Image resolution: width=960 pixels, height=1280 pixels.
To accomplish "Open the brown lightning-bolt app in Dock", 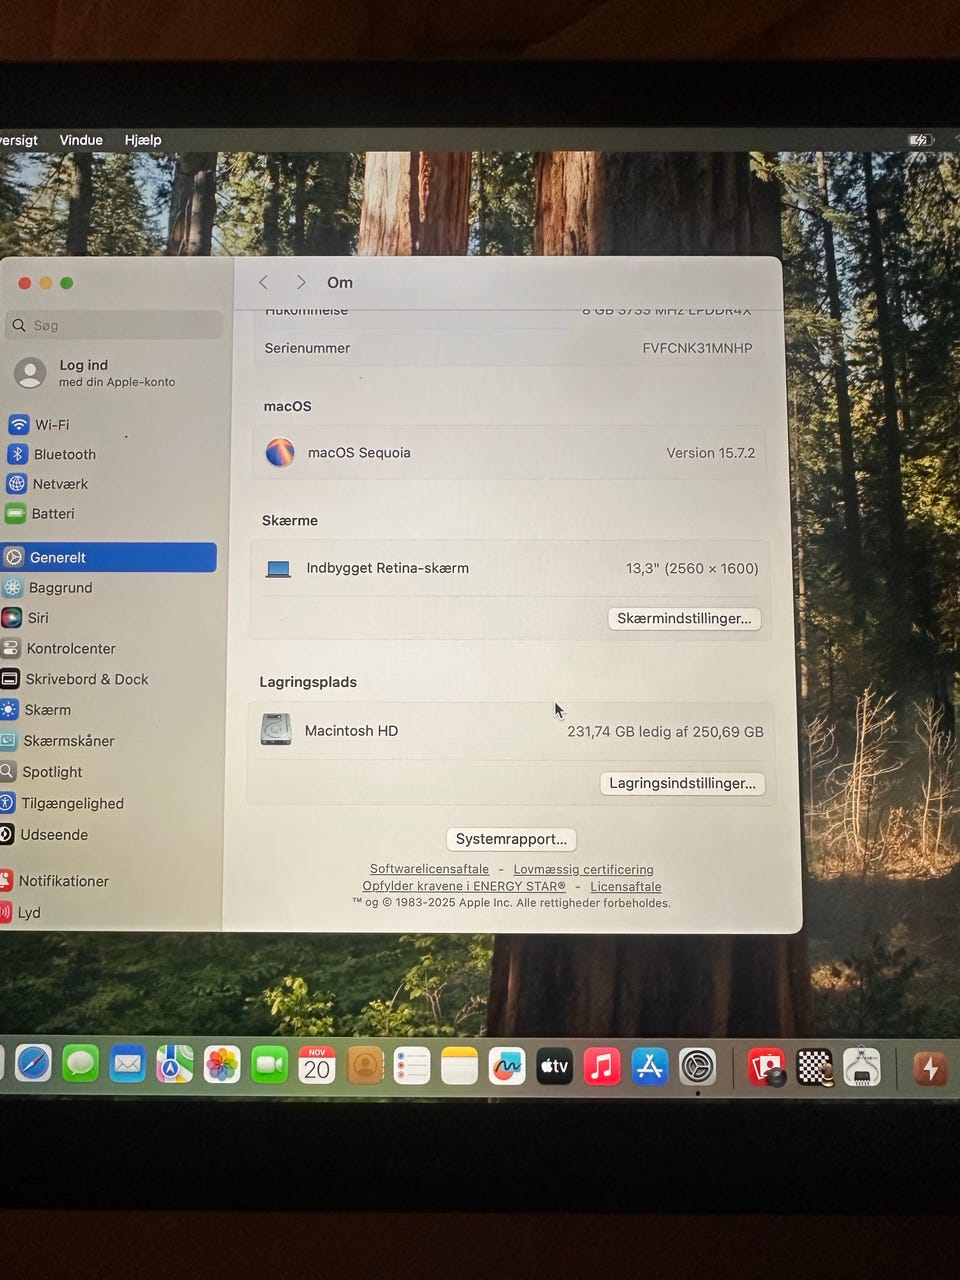I will [x=930, y=1068].
